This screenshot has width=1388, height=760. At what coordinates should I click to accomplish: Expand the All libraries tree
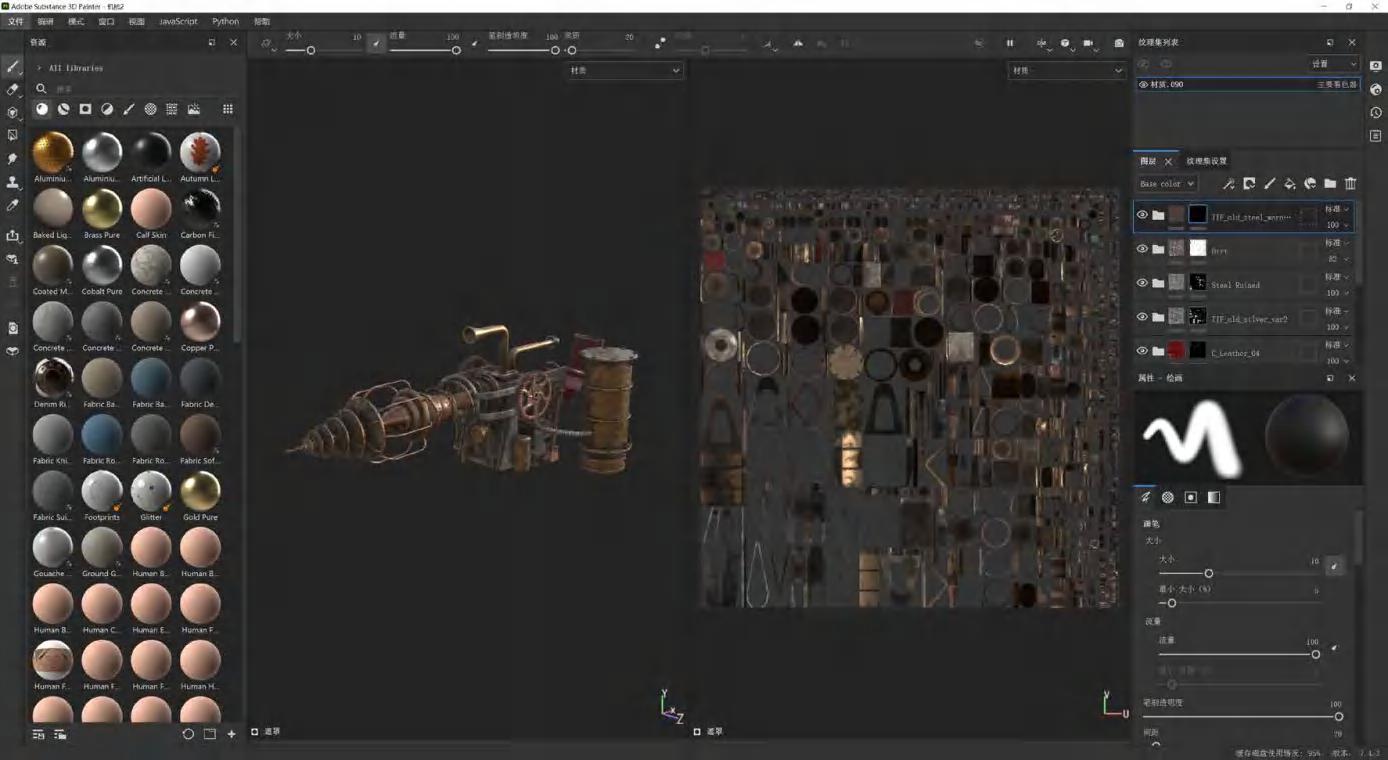pos(39,68)
